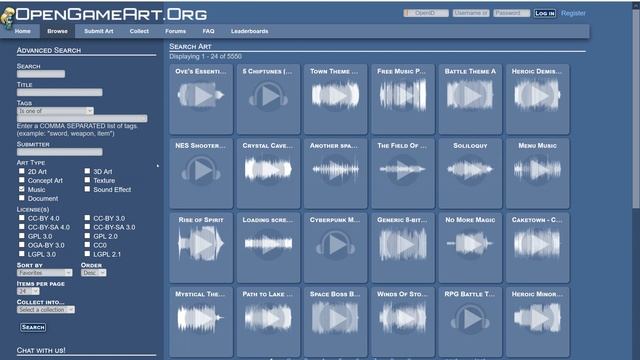Tick the GPL 3.0 license checkbox

pyautogui.click(x=22, y=236)
